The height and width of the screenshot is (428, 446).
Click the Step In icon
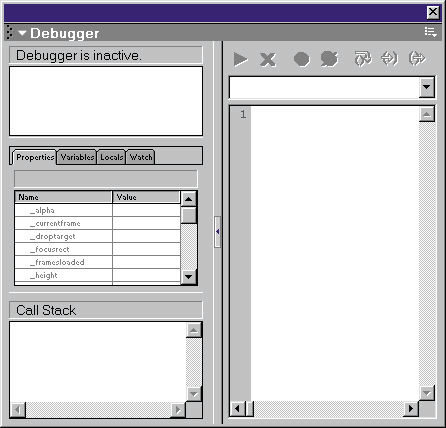[x=389, y=59]
